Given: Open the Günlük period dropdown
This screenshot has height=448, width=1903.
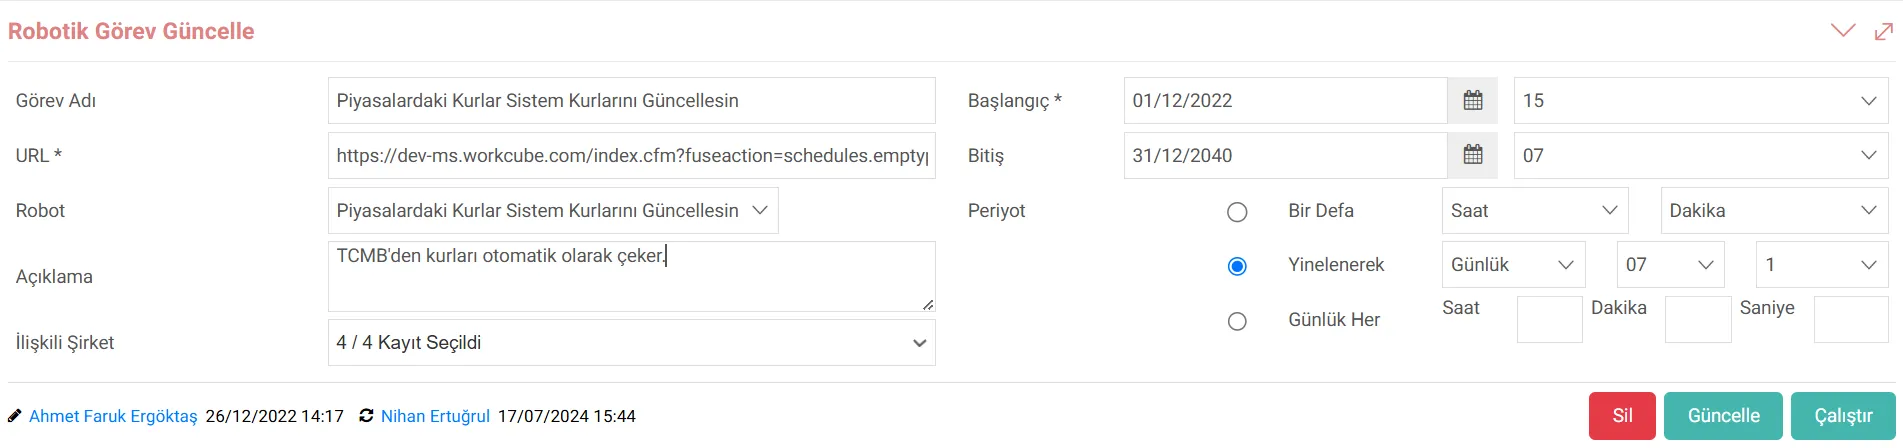Looking at the screenshot, I should 1513,264.
